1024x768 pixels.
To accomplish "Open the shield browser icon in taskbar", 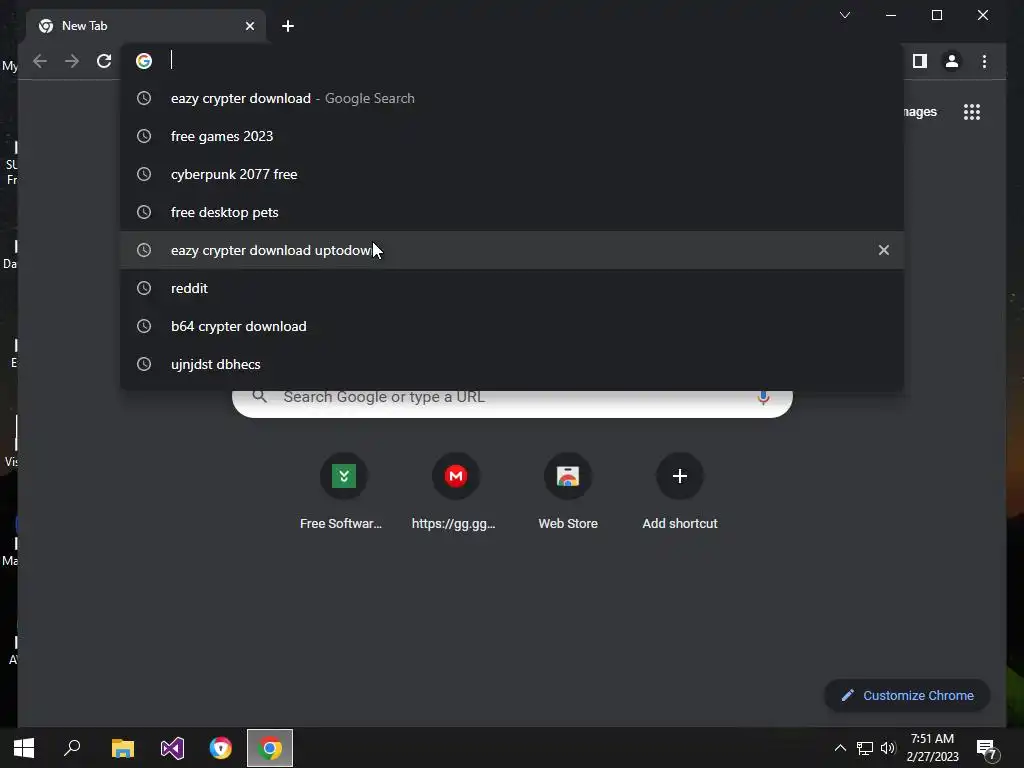I will pyautogui.click(x=221, y=748).
